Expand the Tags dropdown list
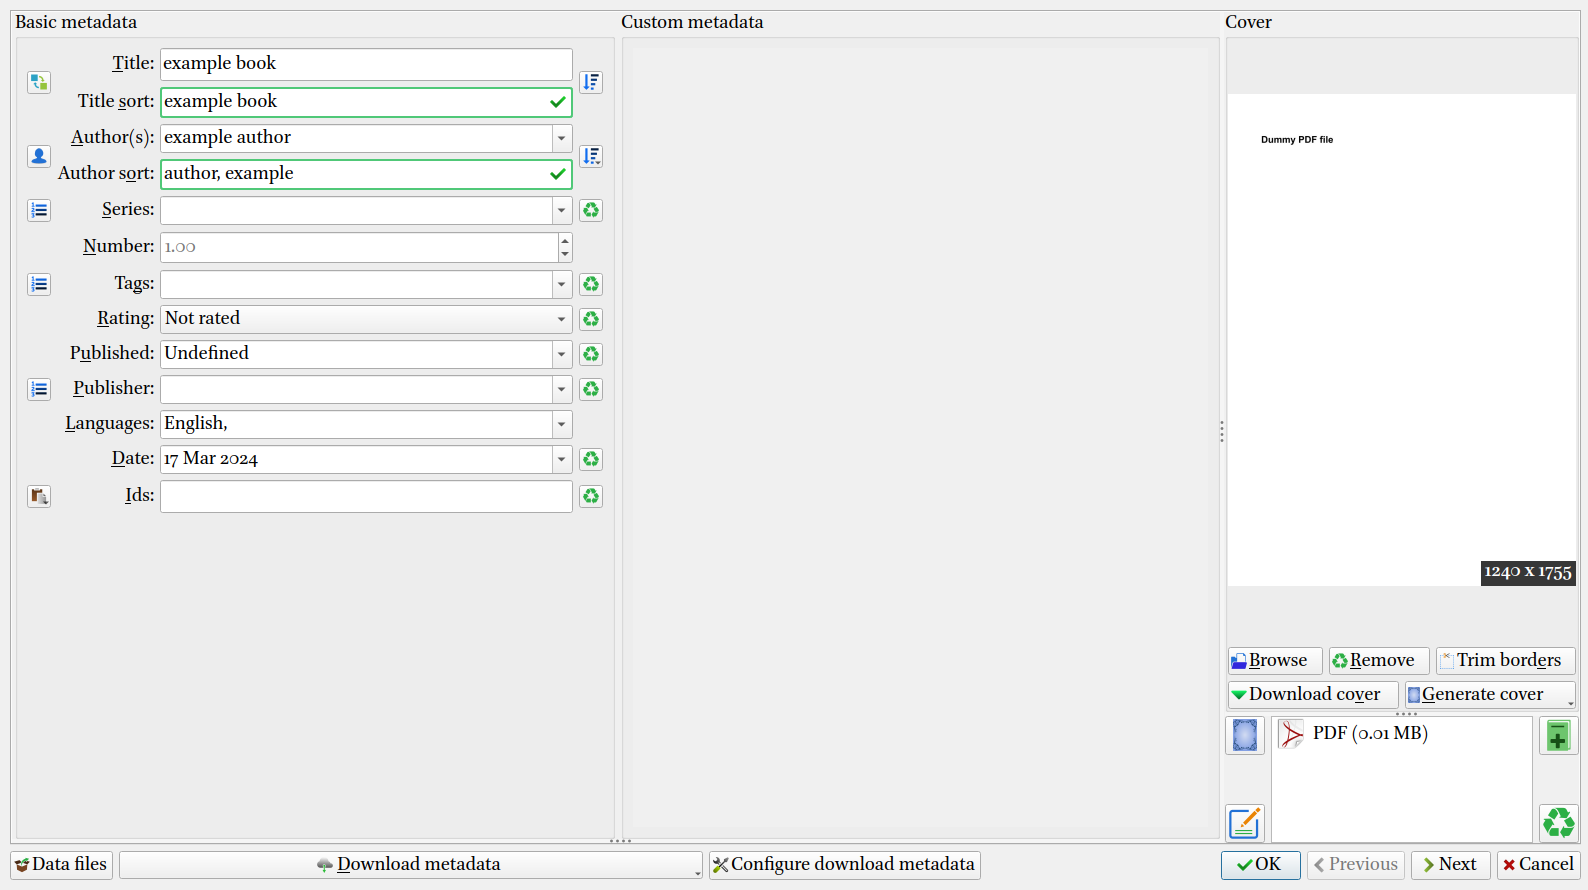This screenshot has width=1588, height=890. click(x=562, y=284)
